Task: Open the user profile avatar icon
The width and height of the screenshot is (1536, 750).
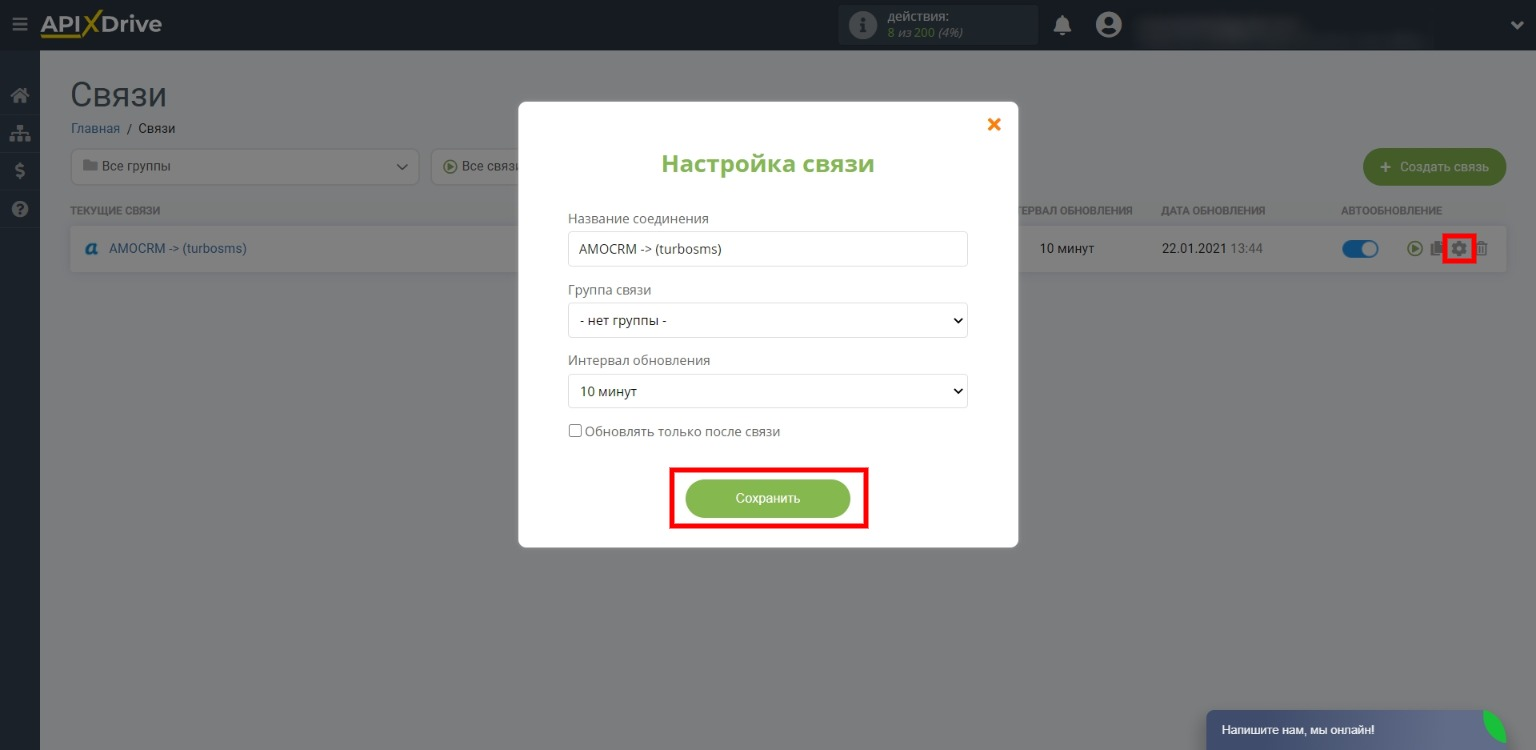Action: [1108, 25]
